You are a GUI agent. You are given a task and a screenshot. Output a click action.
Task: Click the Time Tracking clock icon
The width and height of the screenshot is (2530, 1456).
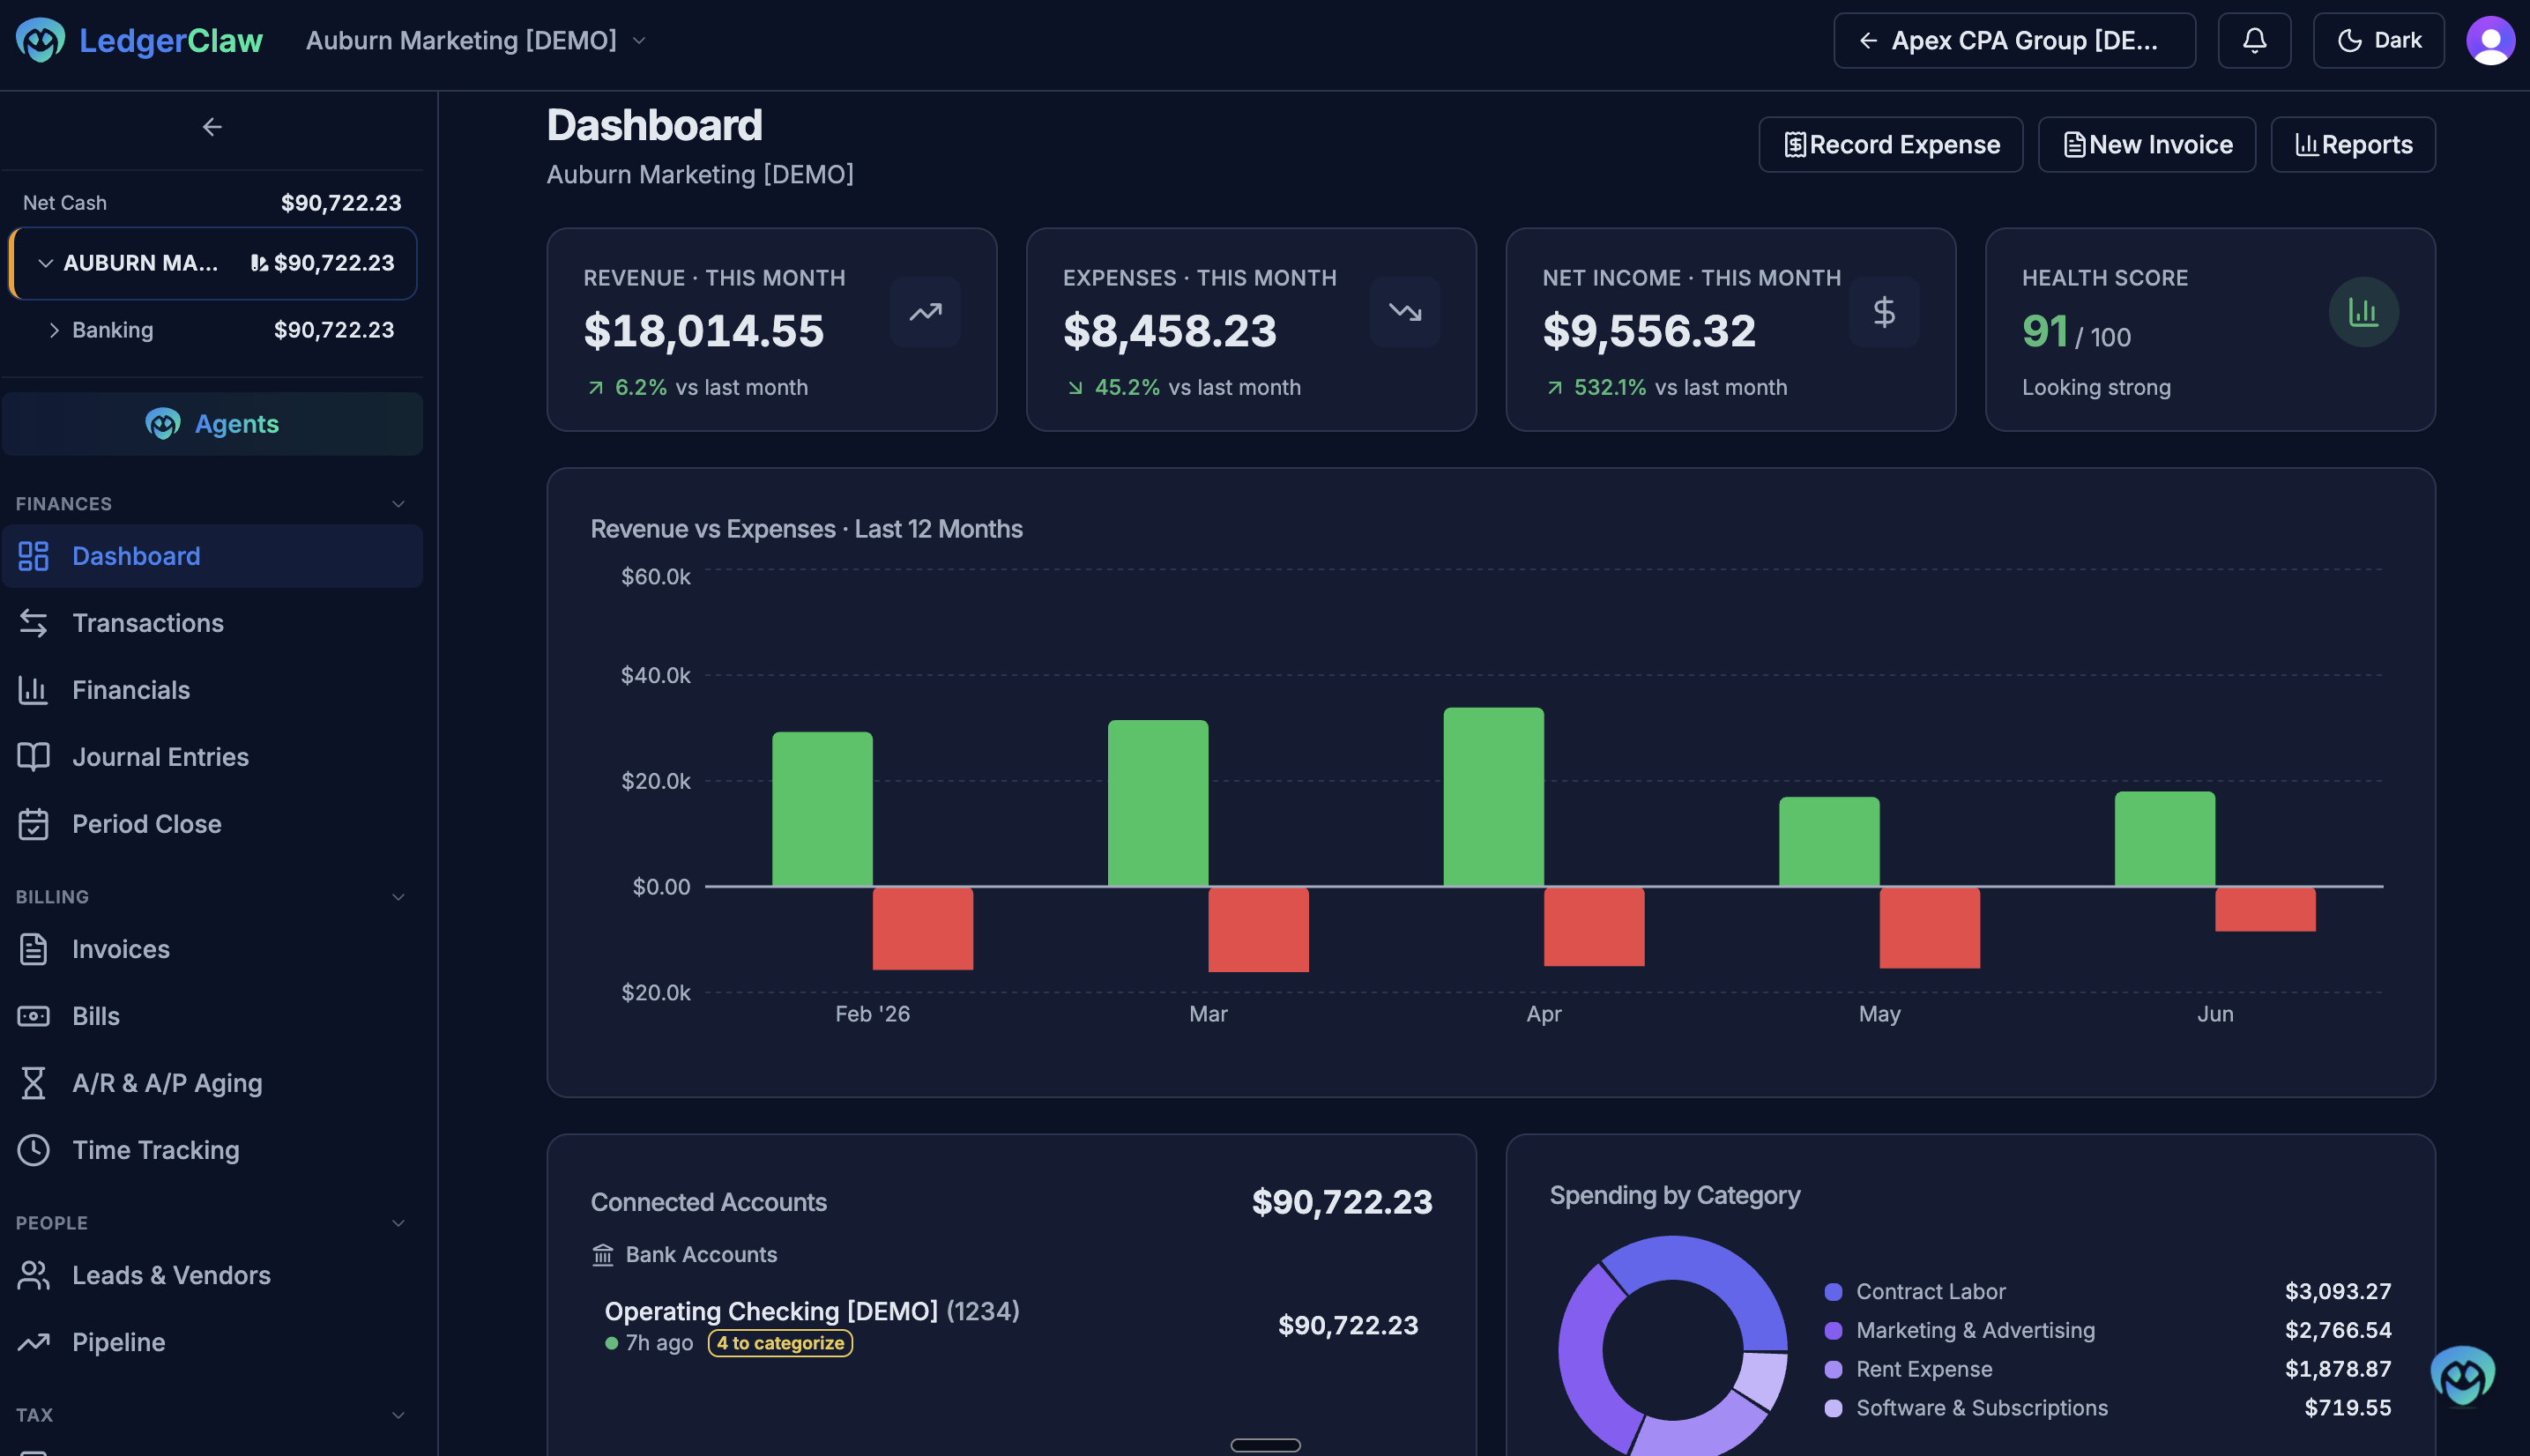33,1150
